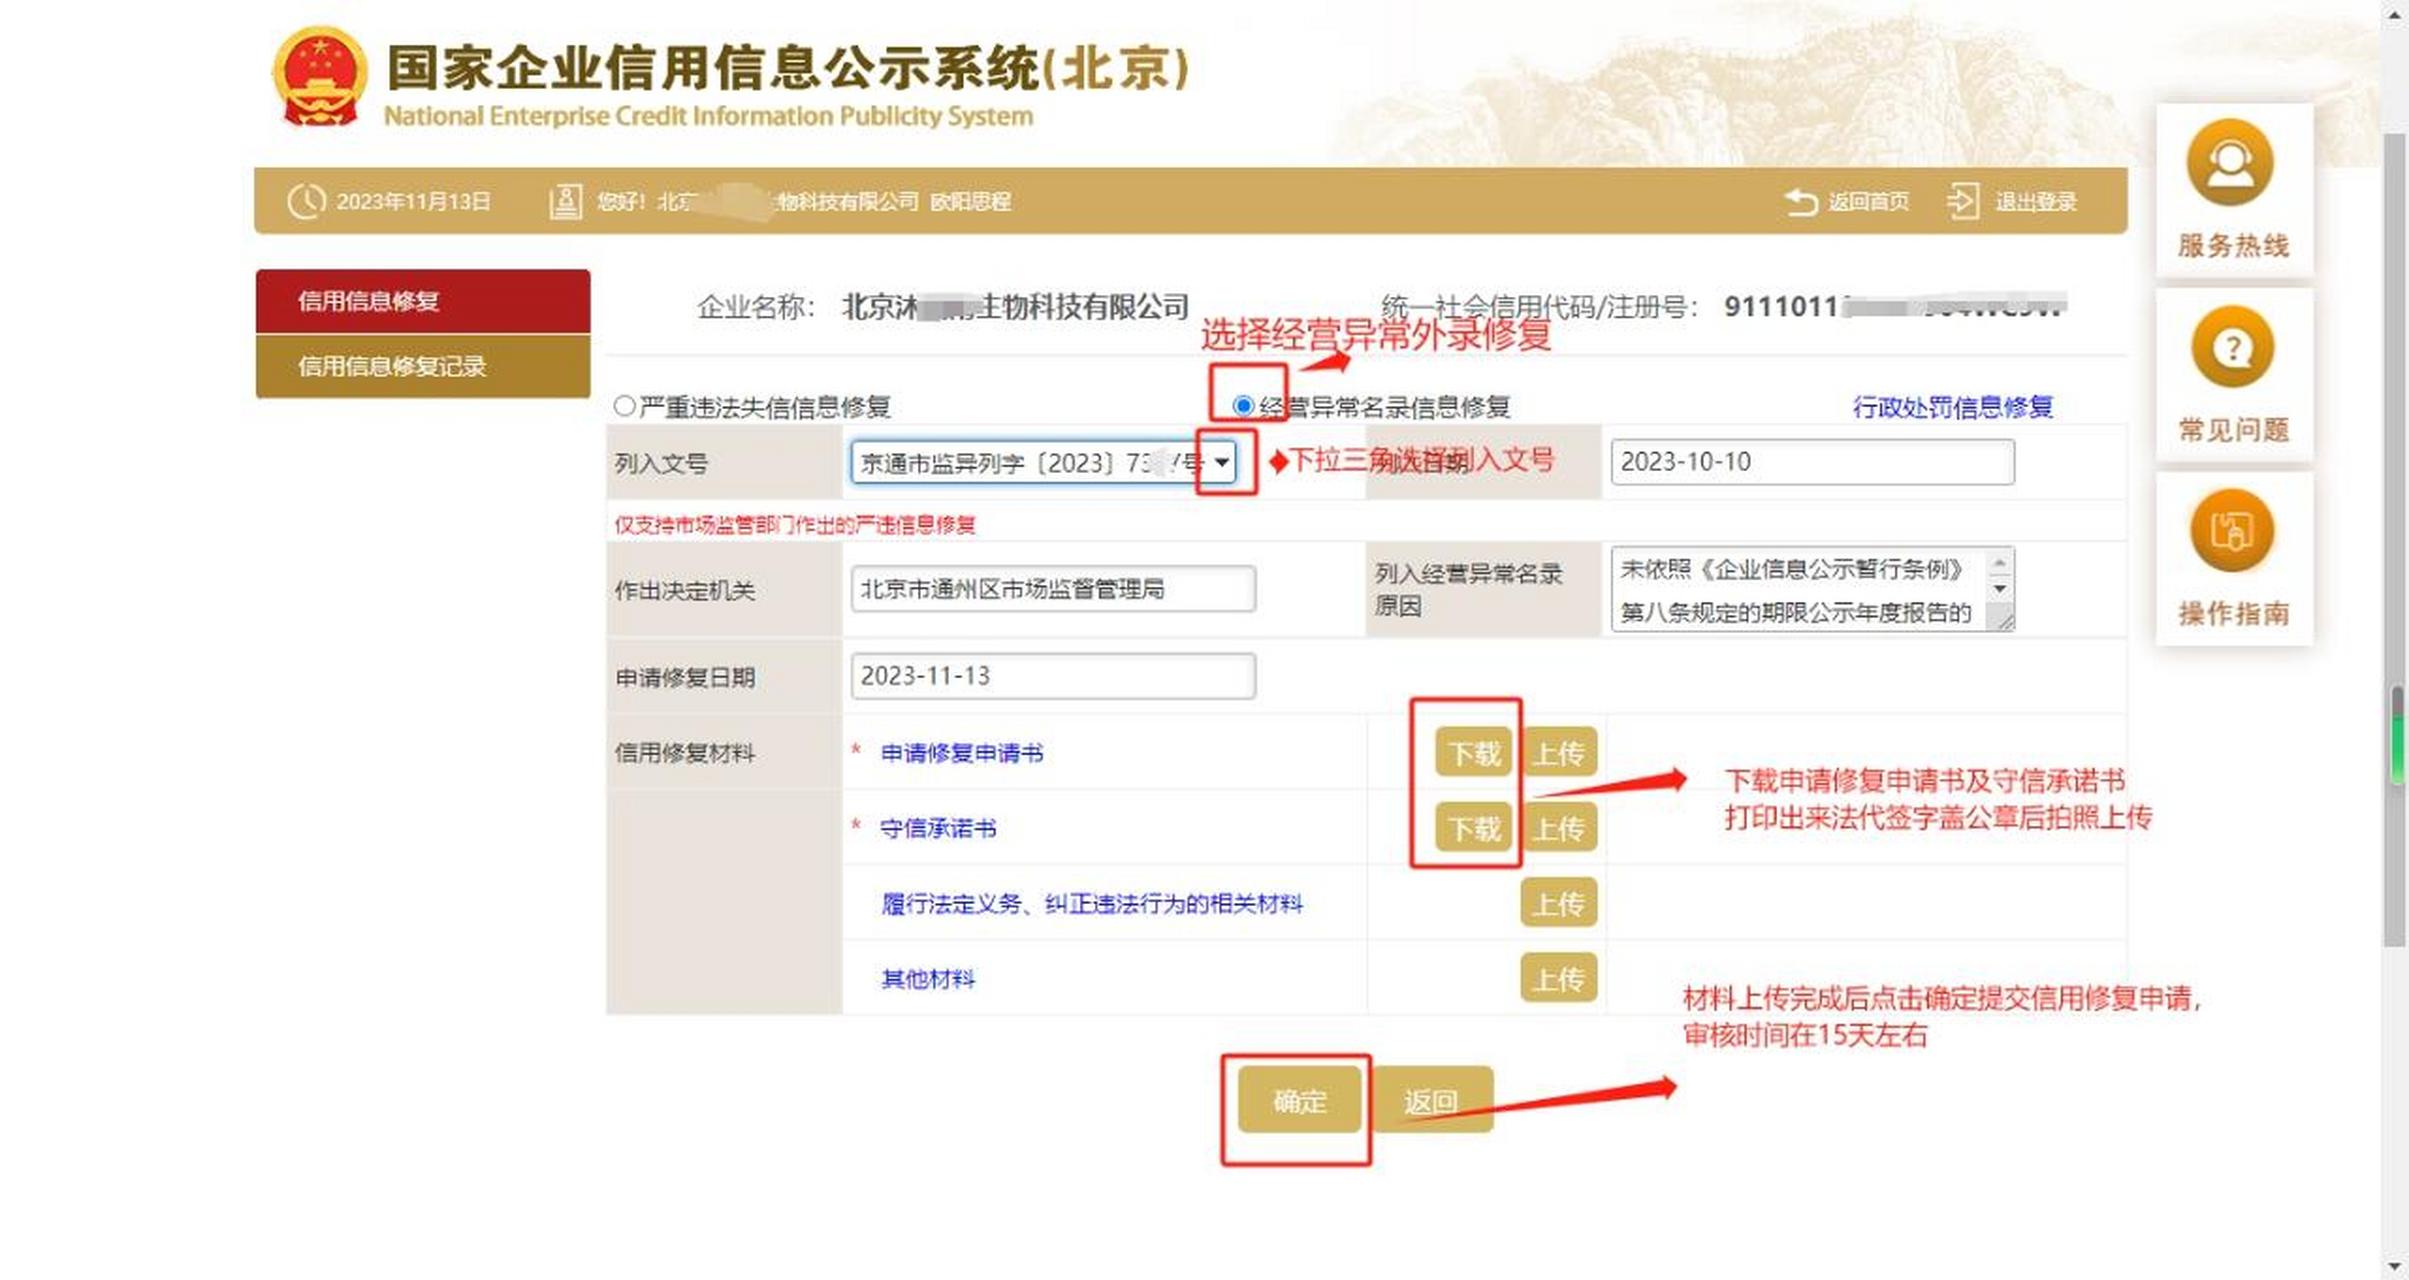Upload the 守信承诺书 file
Image resolution: width=2409 pixels, height=1280 pixels.
1559,828
